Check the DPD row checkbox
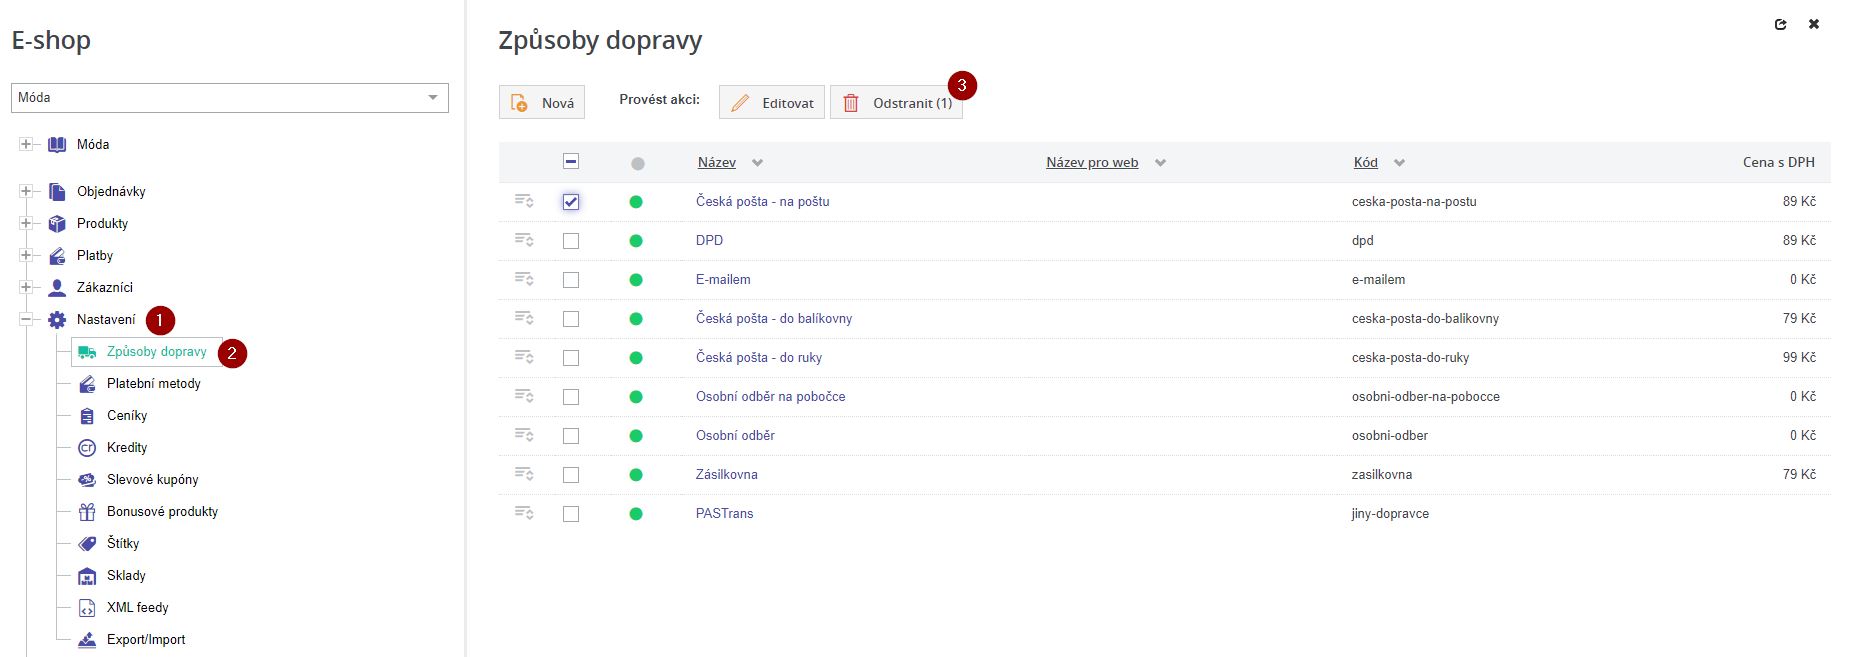 (x=571, y=241)
